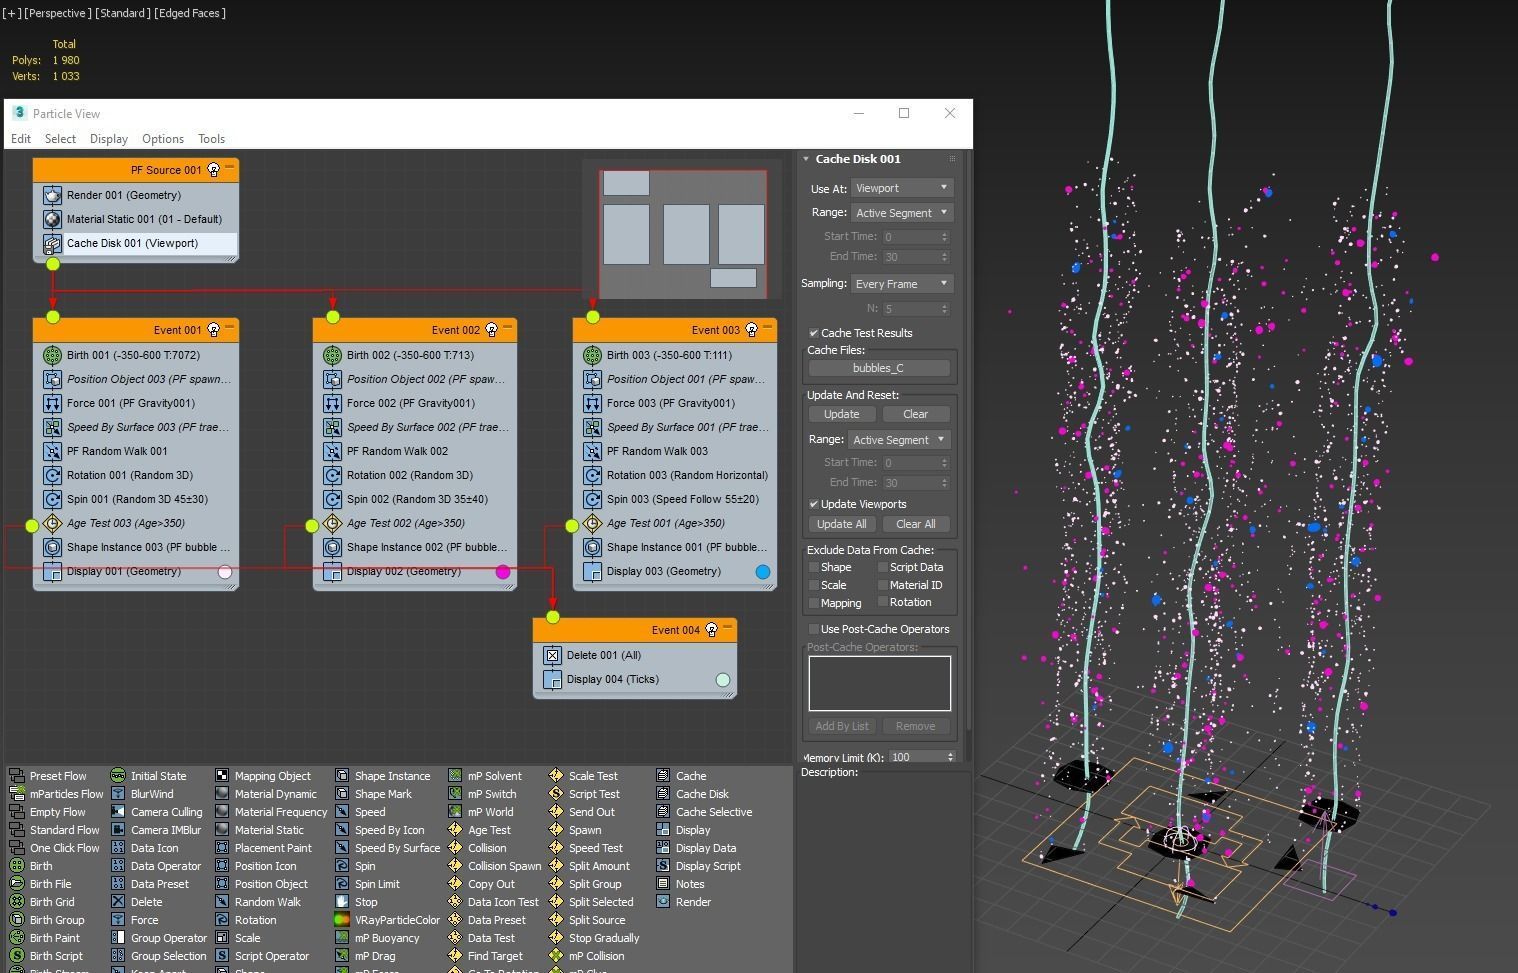Pick the Collision Spawn icon in depot

coord(455,866)
